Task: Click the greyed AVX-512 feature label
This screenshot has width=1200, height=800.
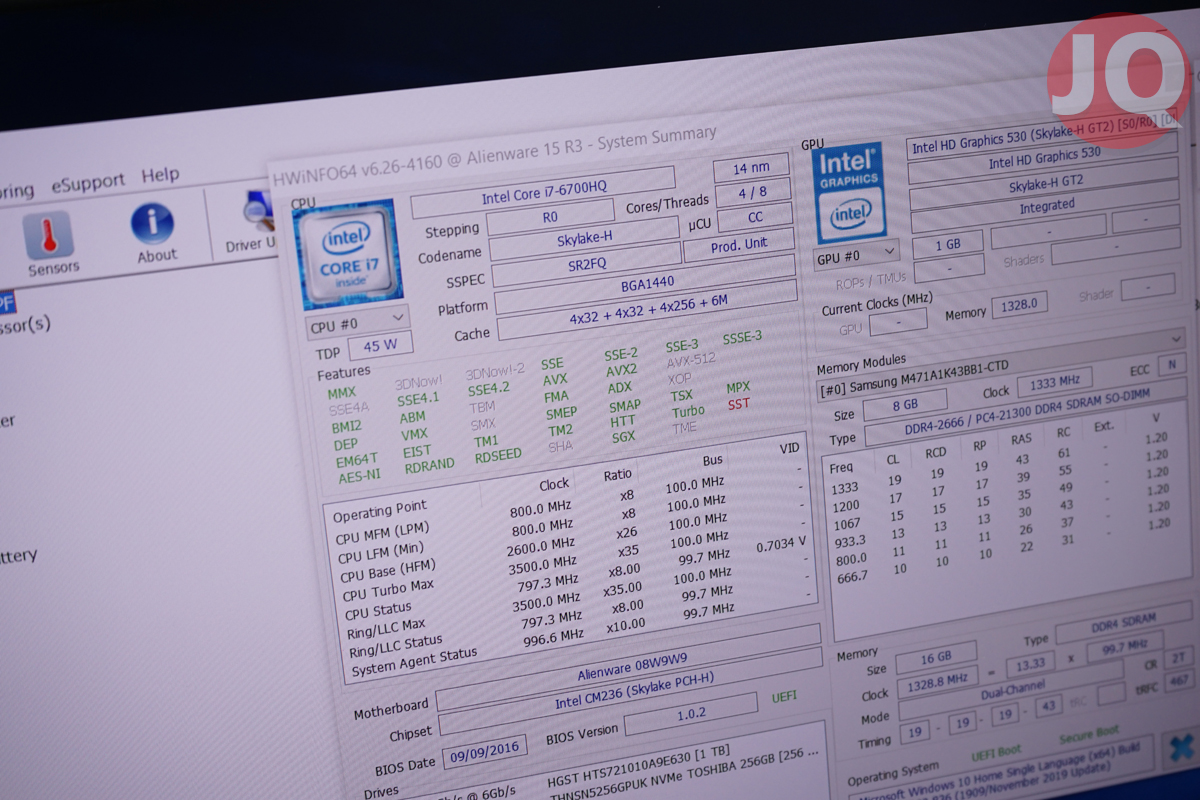Action: pyautogui.click(x=691, y=360)
